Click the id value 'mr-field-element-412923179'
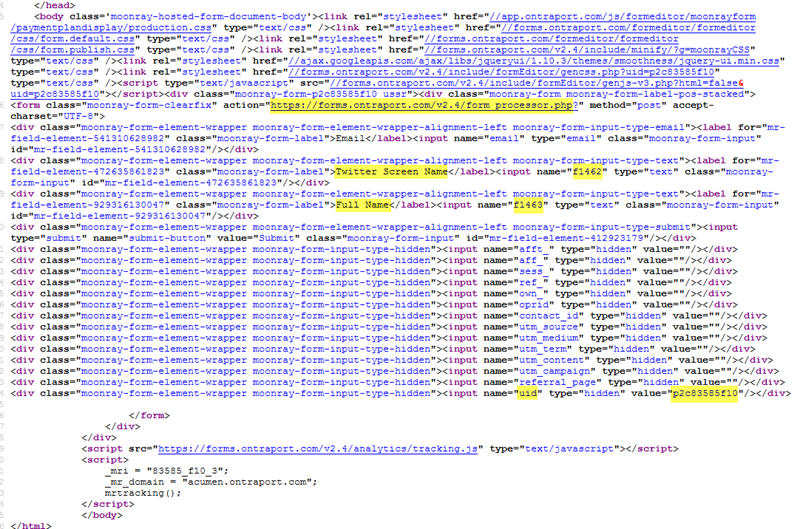Image resolution: width=800 pixels, height=529 pixels. pos(569,238)
